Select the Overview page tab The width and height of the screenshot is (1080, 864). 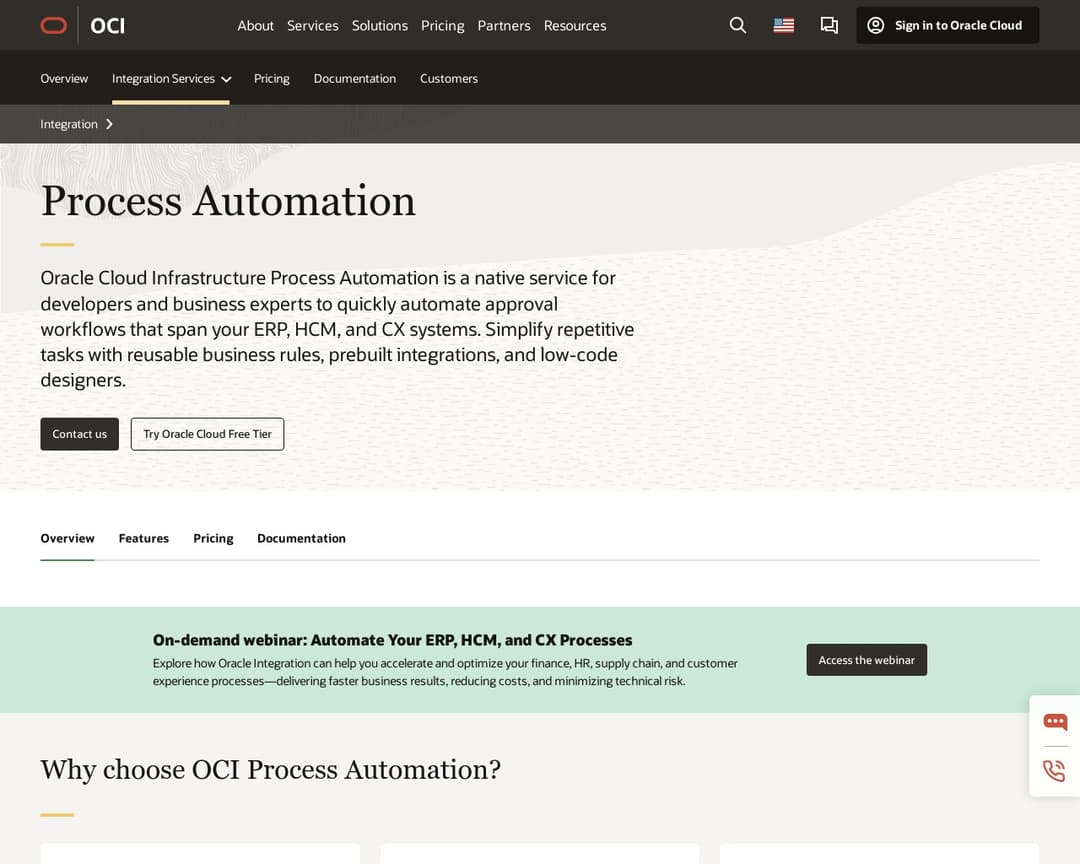click(68, 538)
